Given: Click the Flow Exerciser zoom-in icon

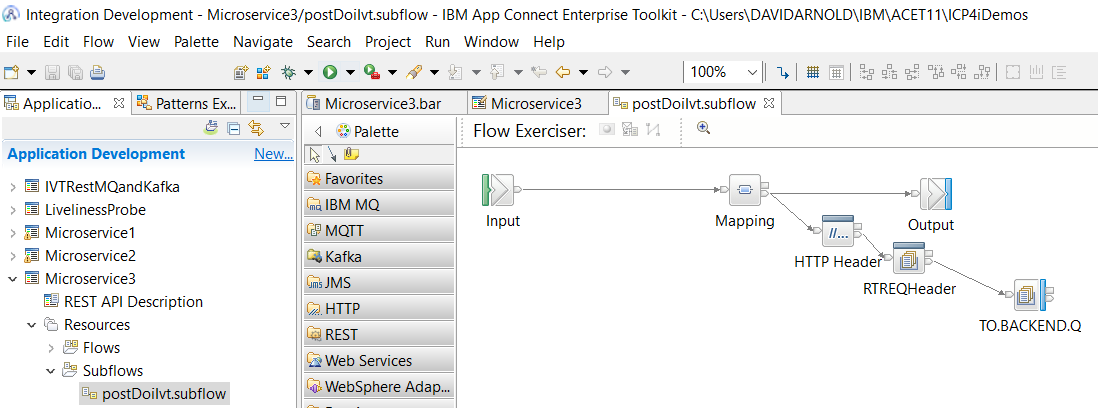Looking at the screenshot, I should (x=704, y=127).
